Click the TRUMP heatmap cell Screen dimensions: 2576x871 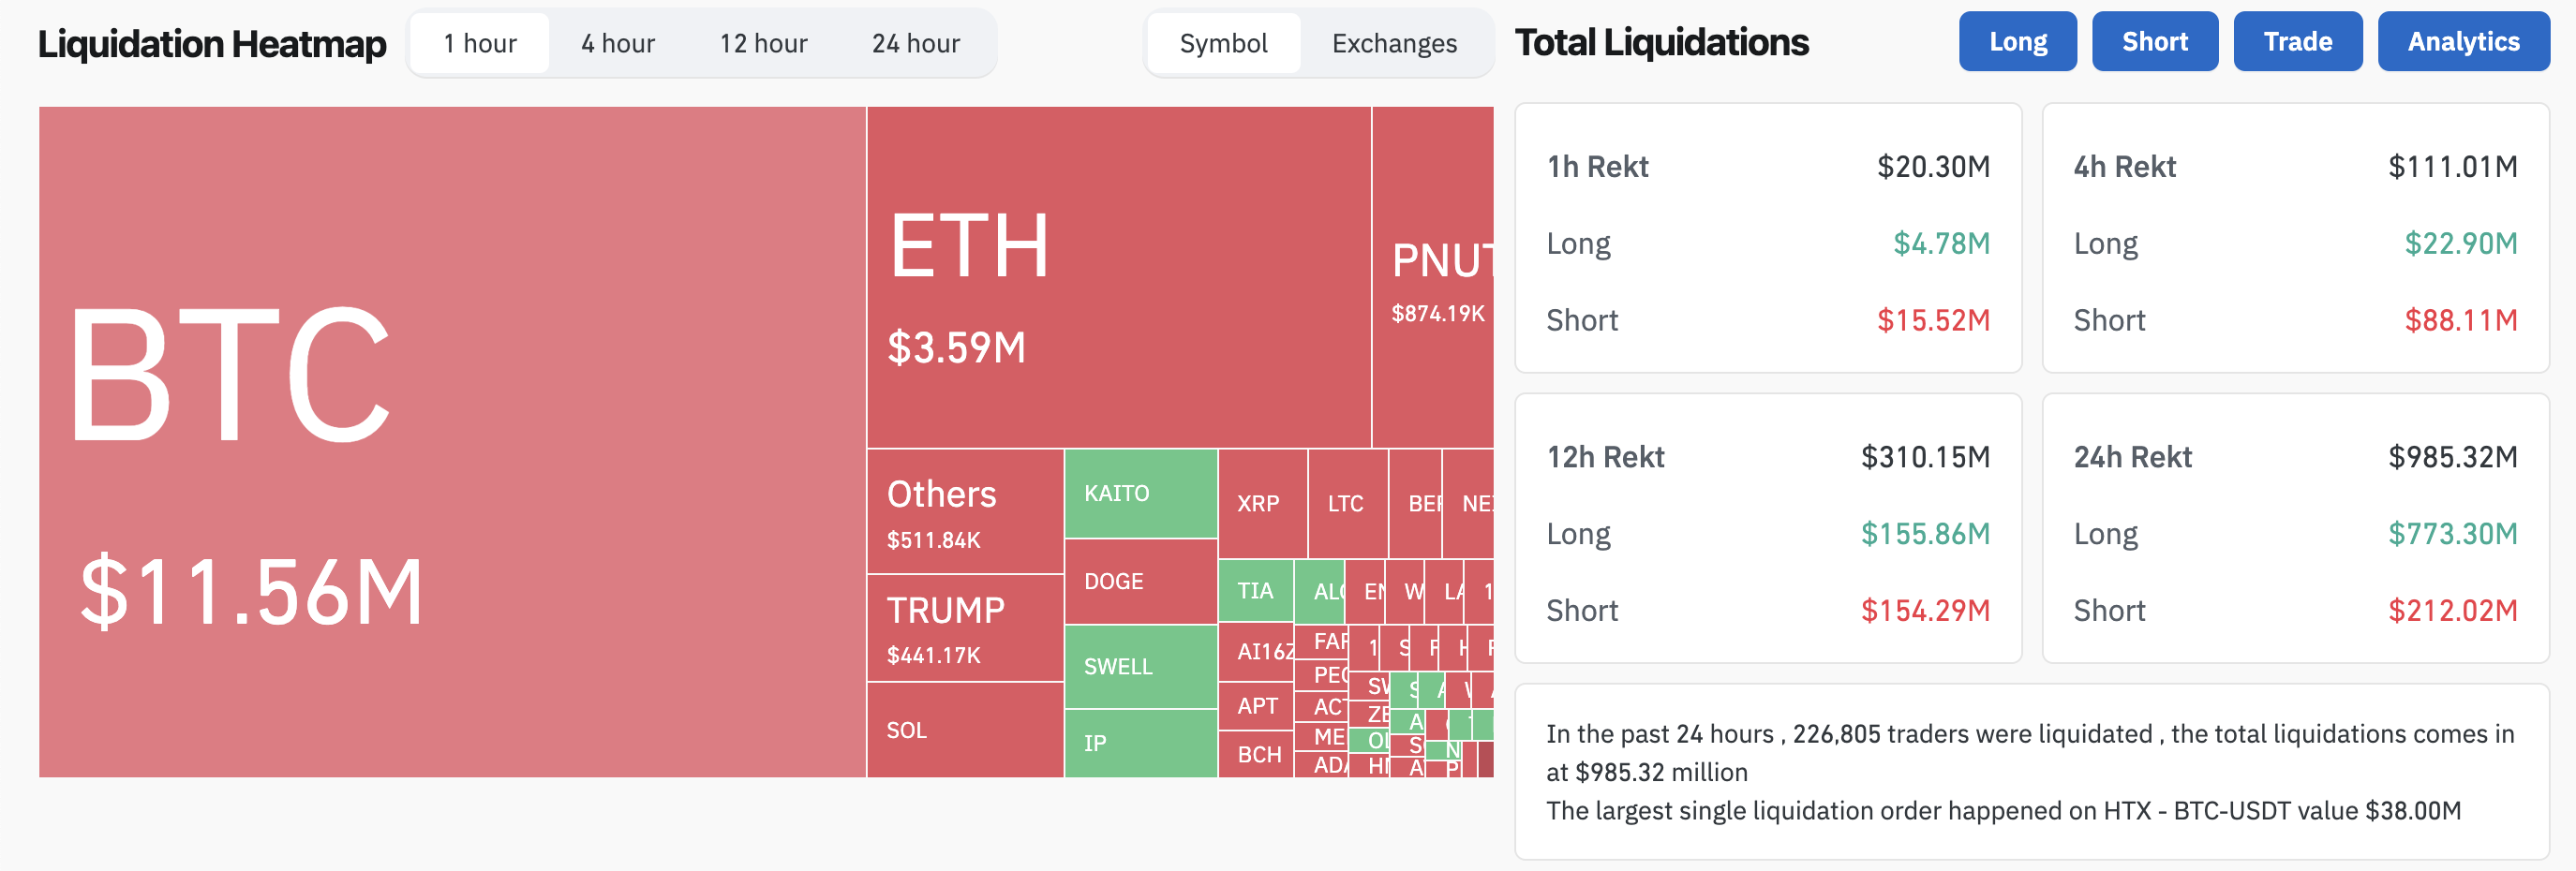click(964, 628)
